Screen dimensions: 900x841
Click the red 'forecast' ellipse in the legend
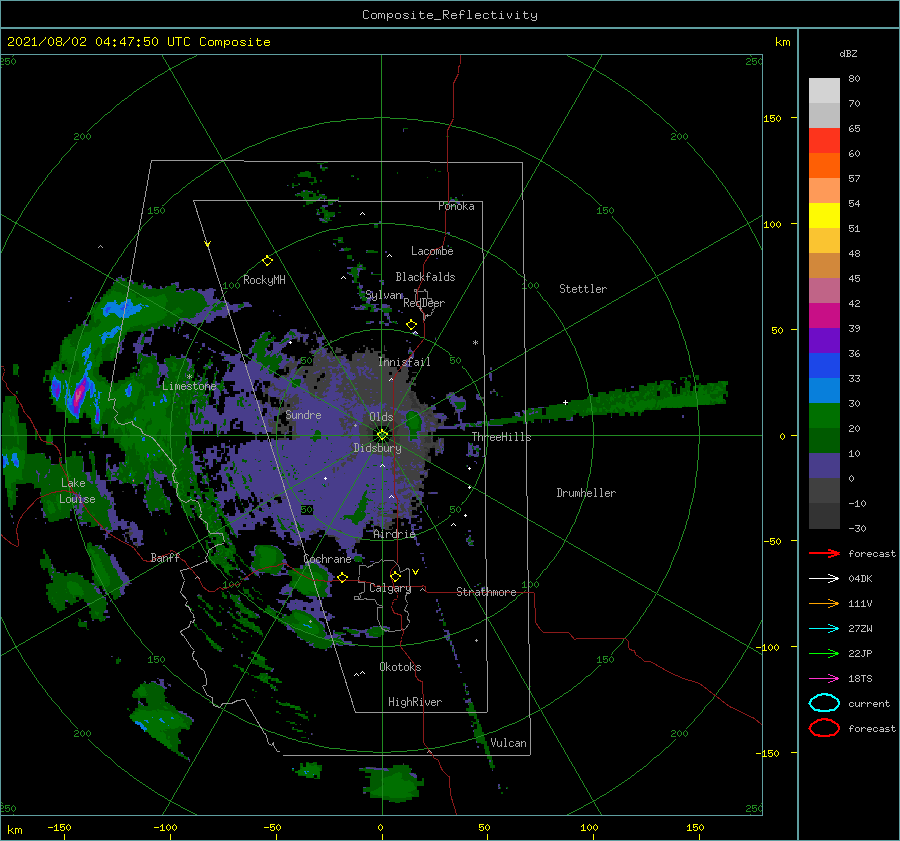pos(824,728)
